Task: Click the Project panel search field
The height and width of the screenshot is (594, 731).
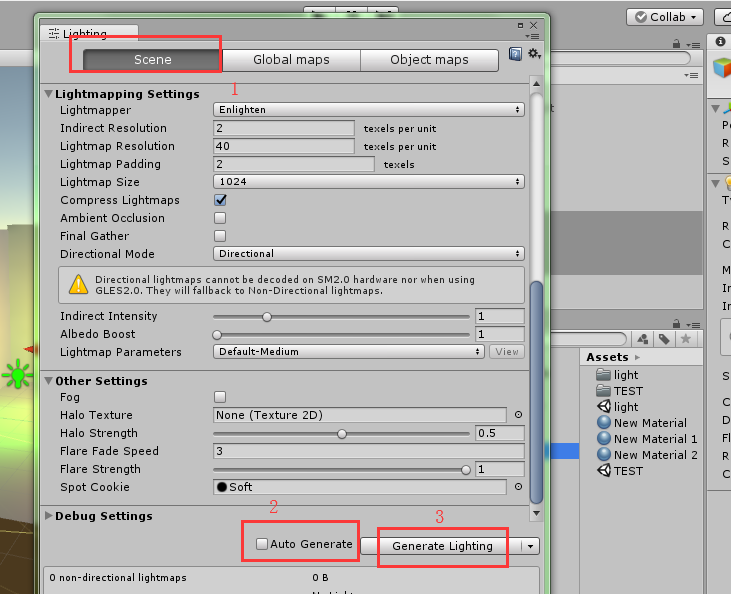Action: coord(588,339)
